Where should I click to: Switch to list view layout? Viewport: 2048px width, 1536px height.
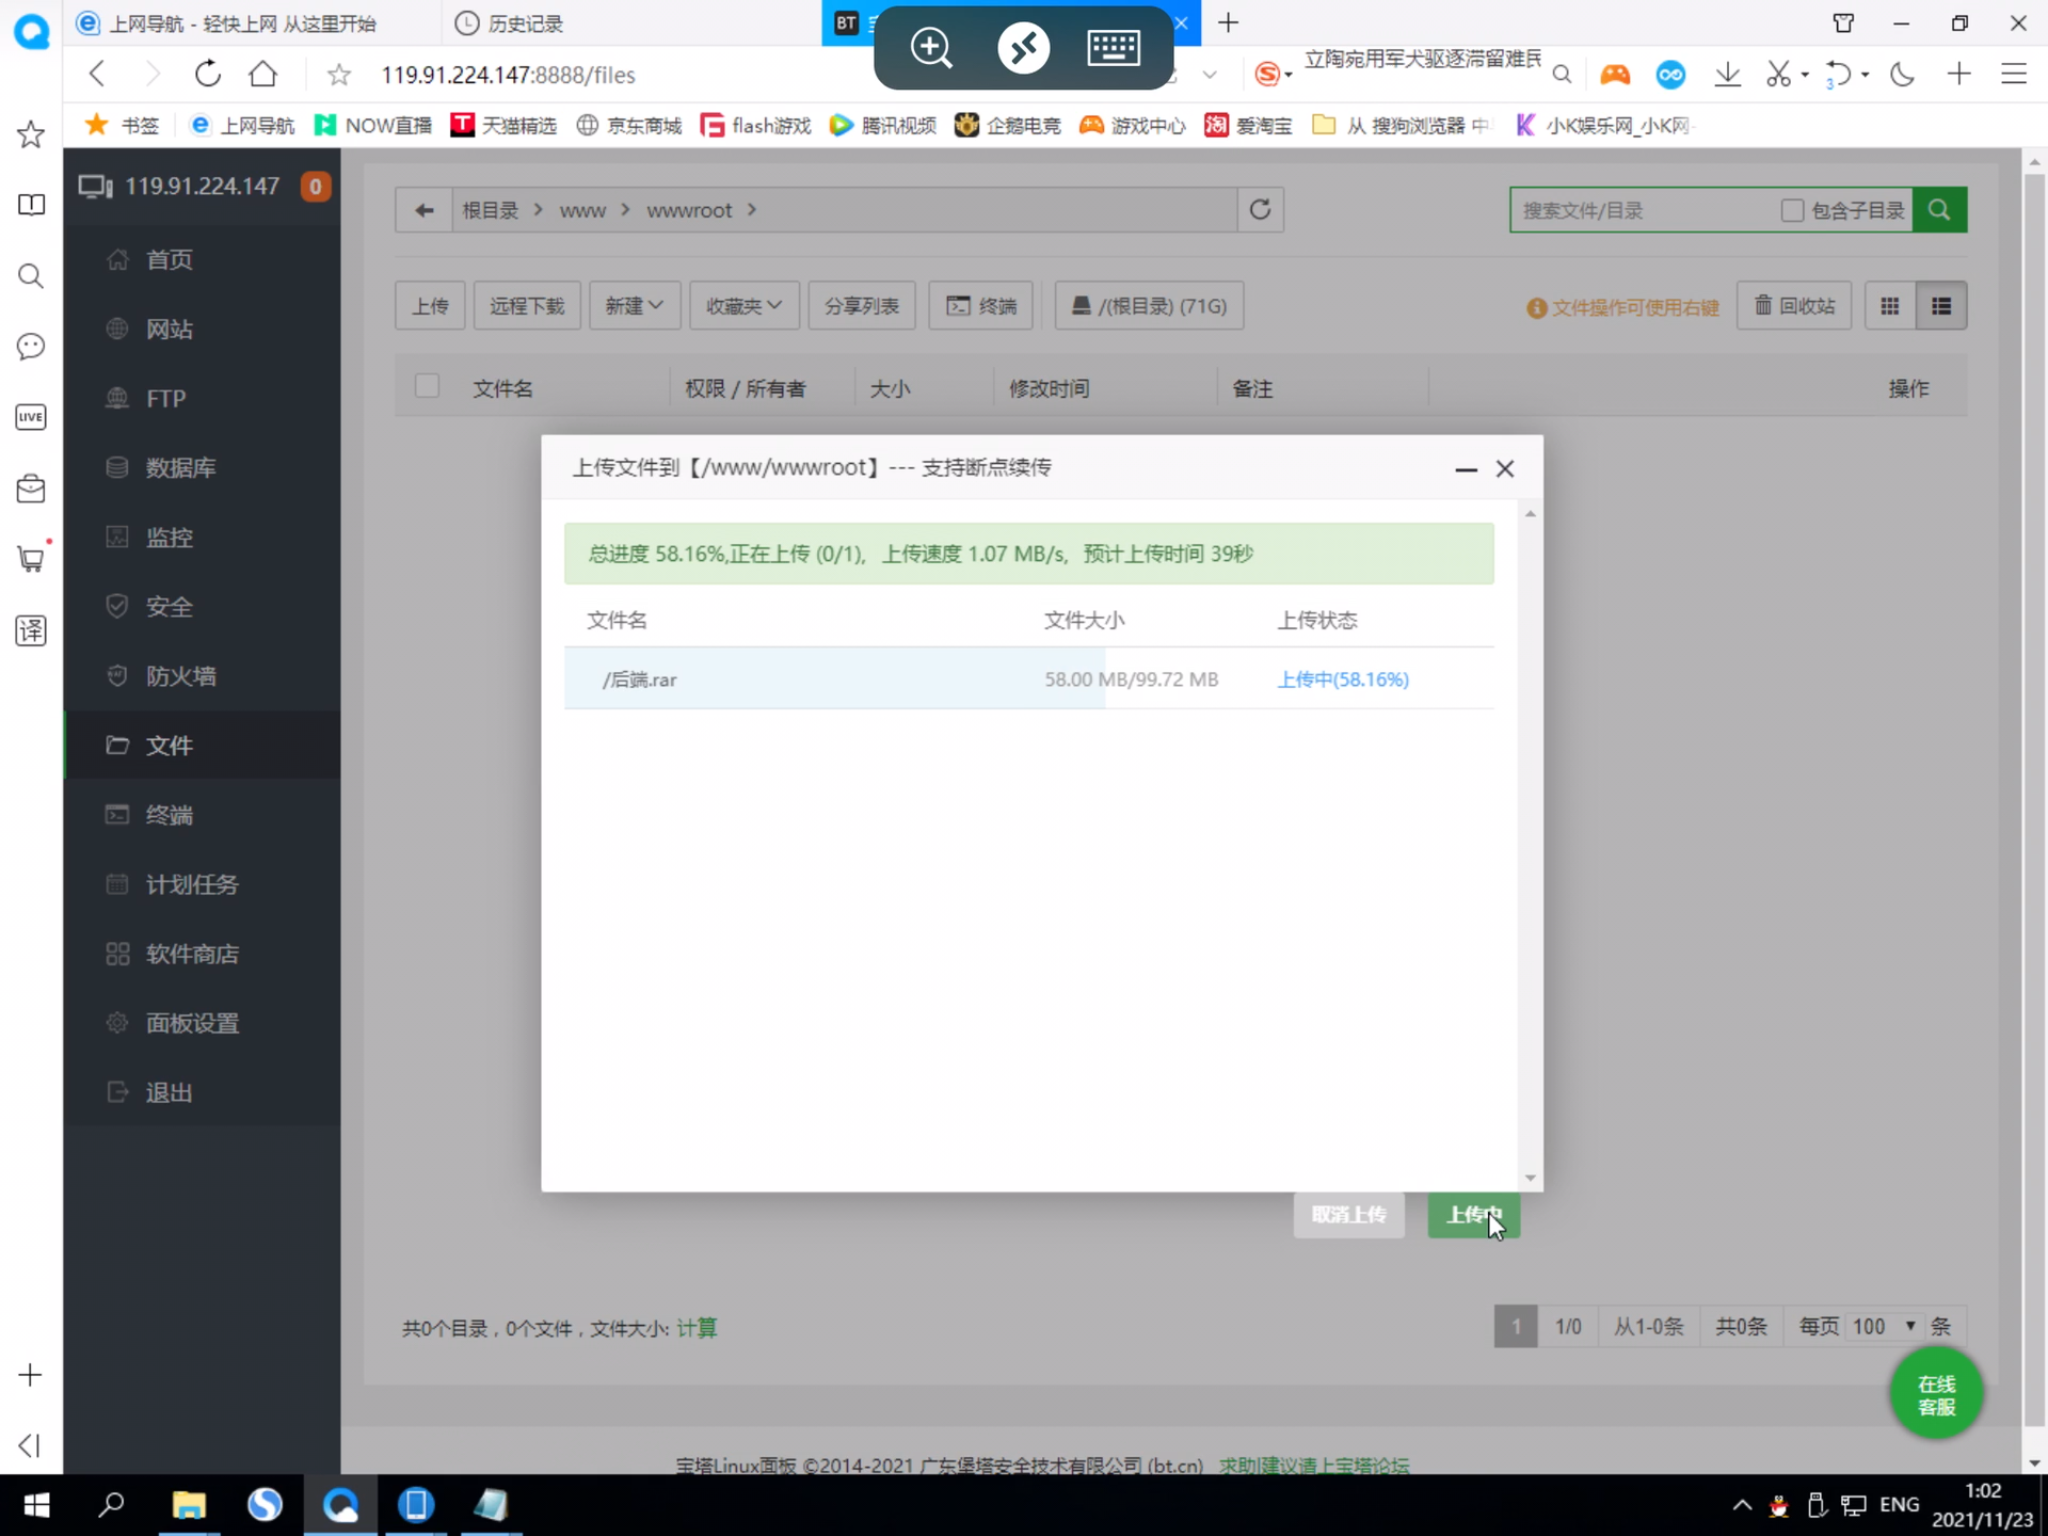point(1941,306)
